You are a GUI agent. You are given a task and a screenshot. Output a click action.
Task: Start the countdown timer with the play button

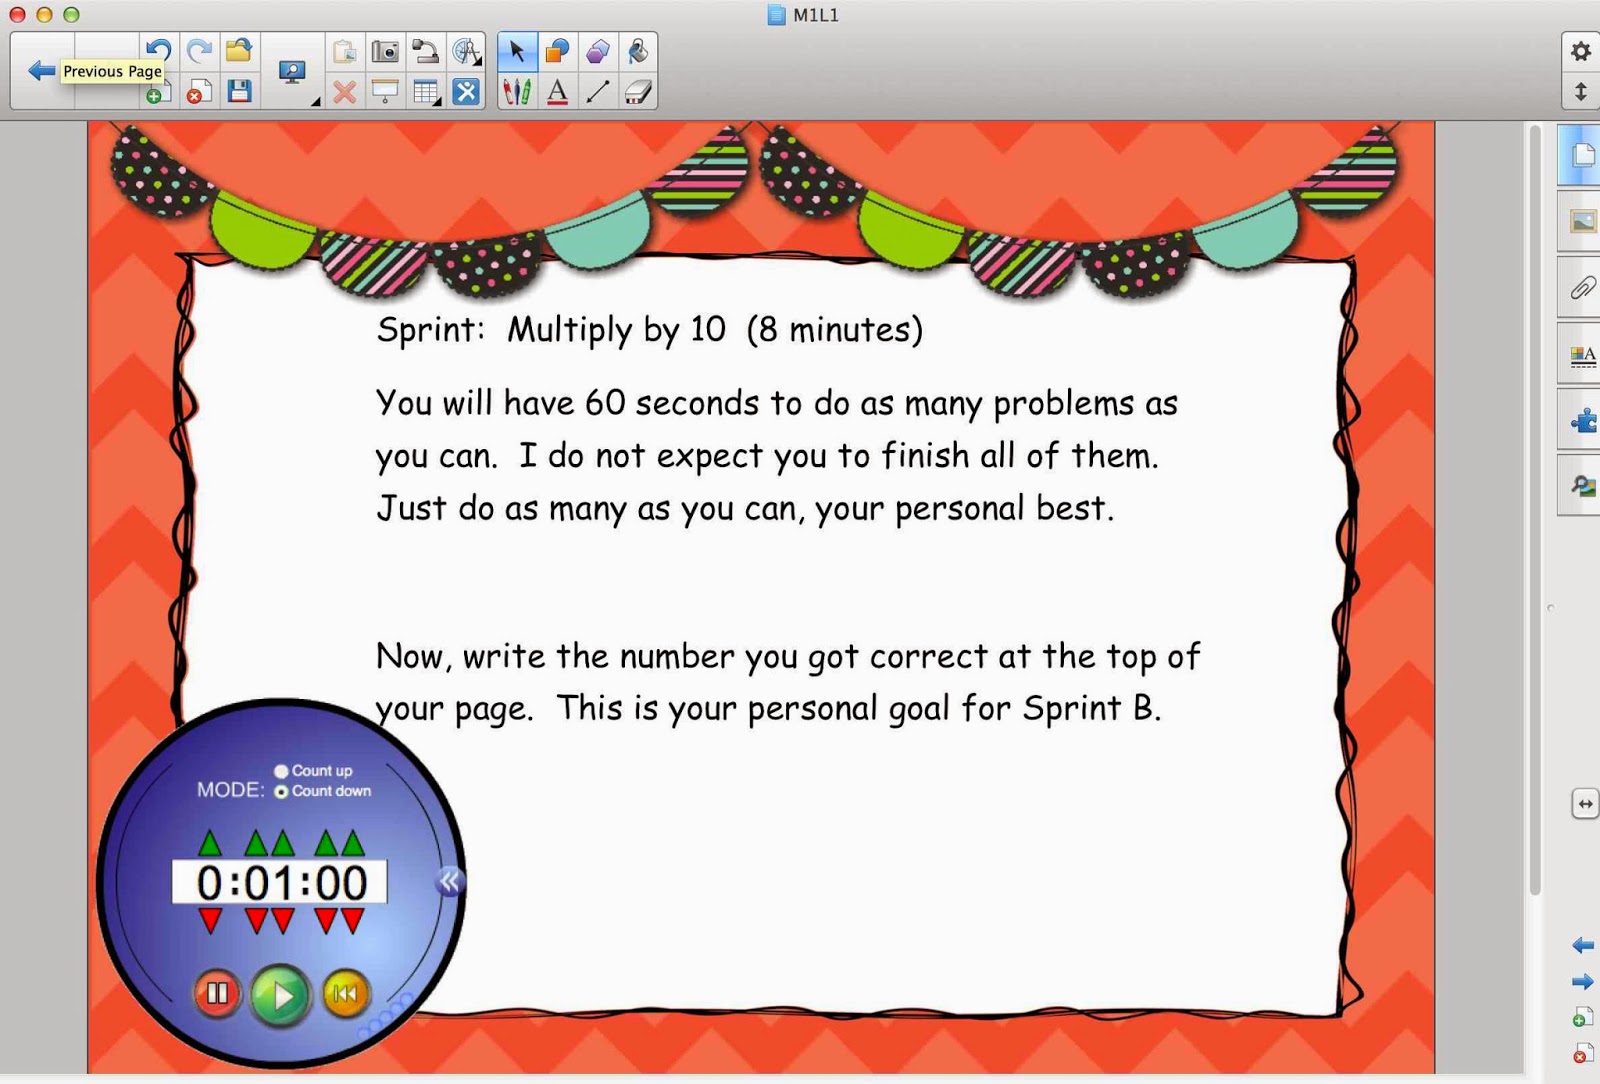tap(281, 995)
